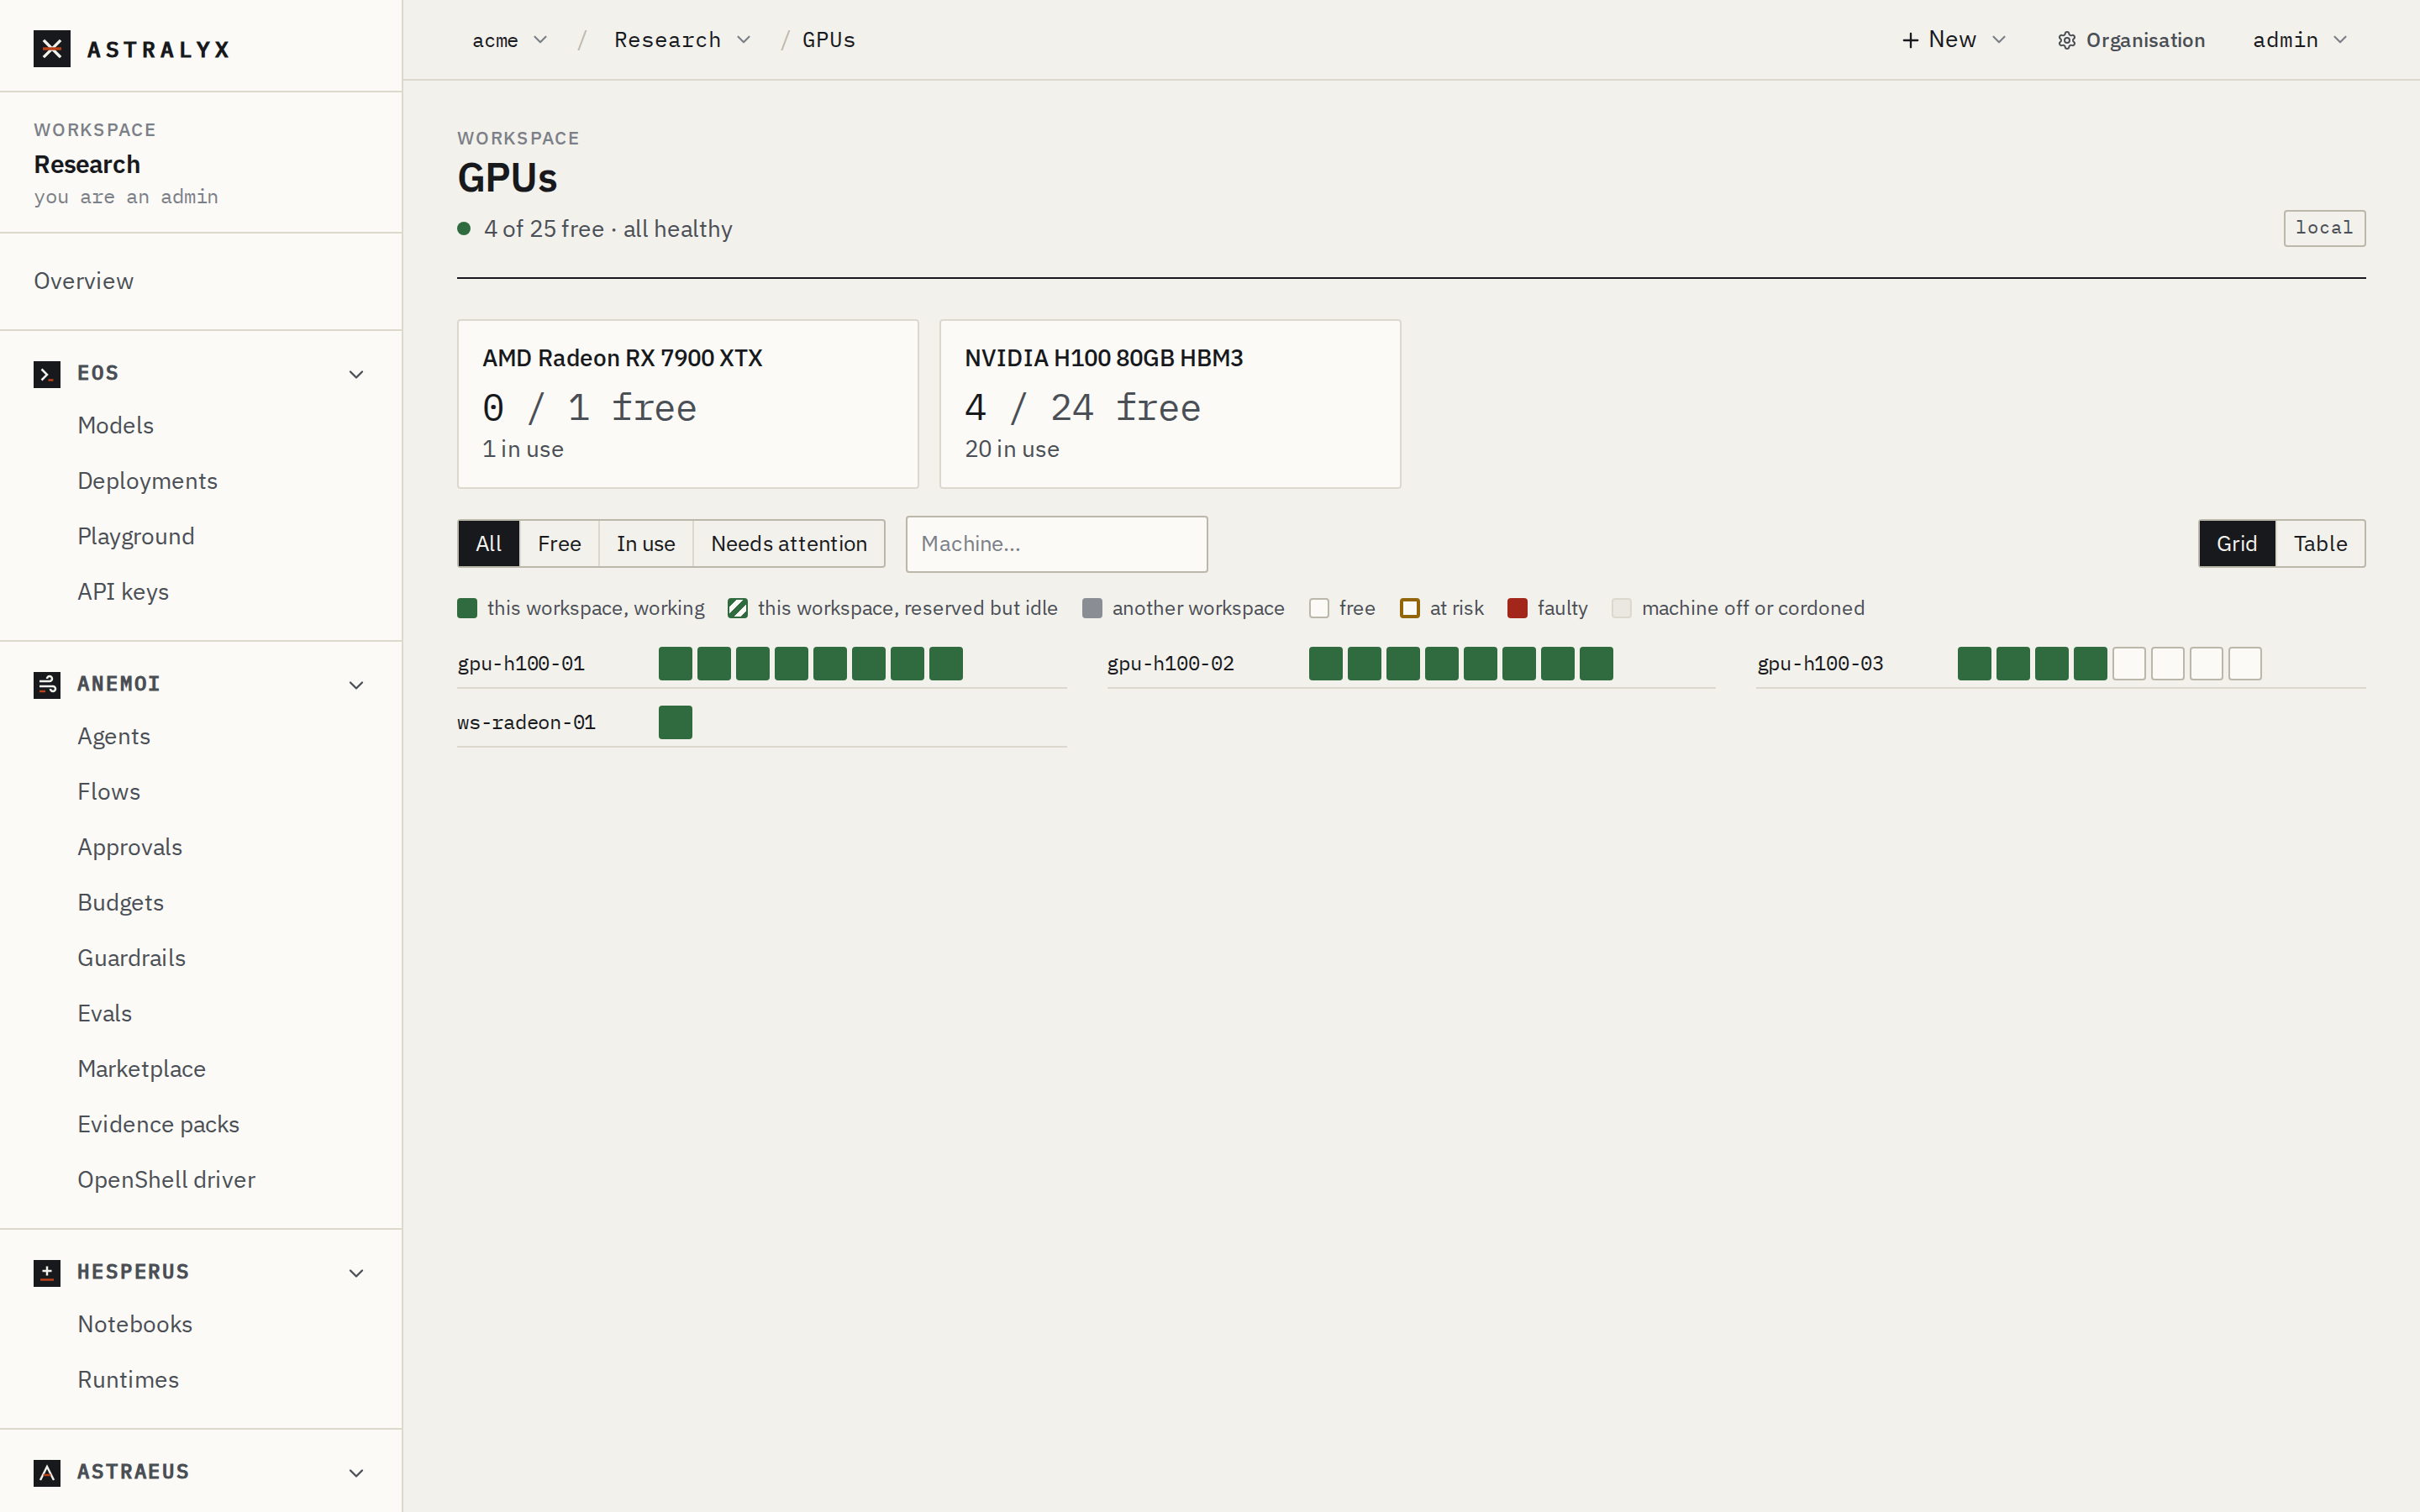Click the EOS terminal icon
Screen dimensions: 2420x1512
point(47,374)
